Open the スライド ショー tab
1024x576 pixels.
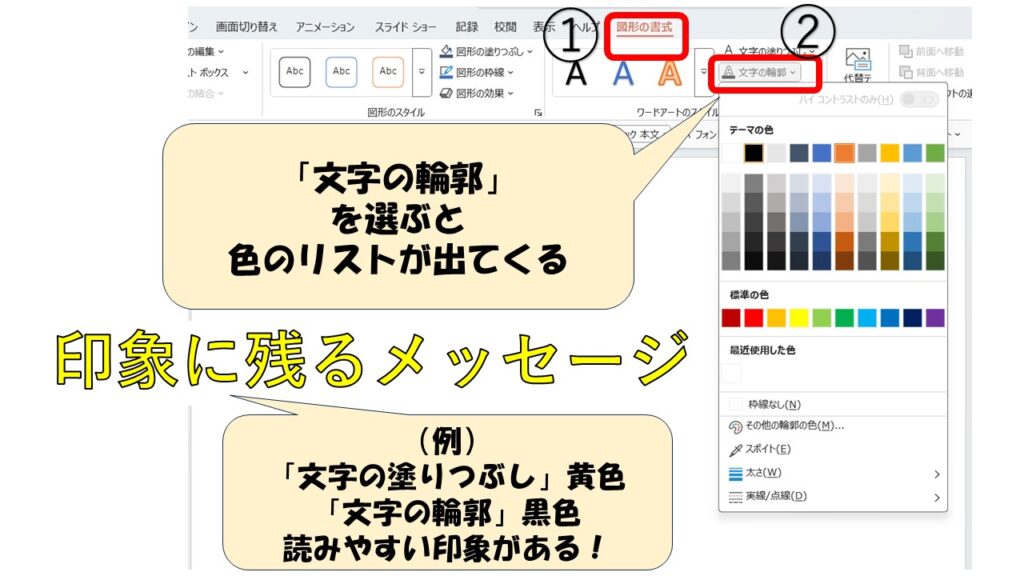click(405, 27)
